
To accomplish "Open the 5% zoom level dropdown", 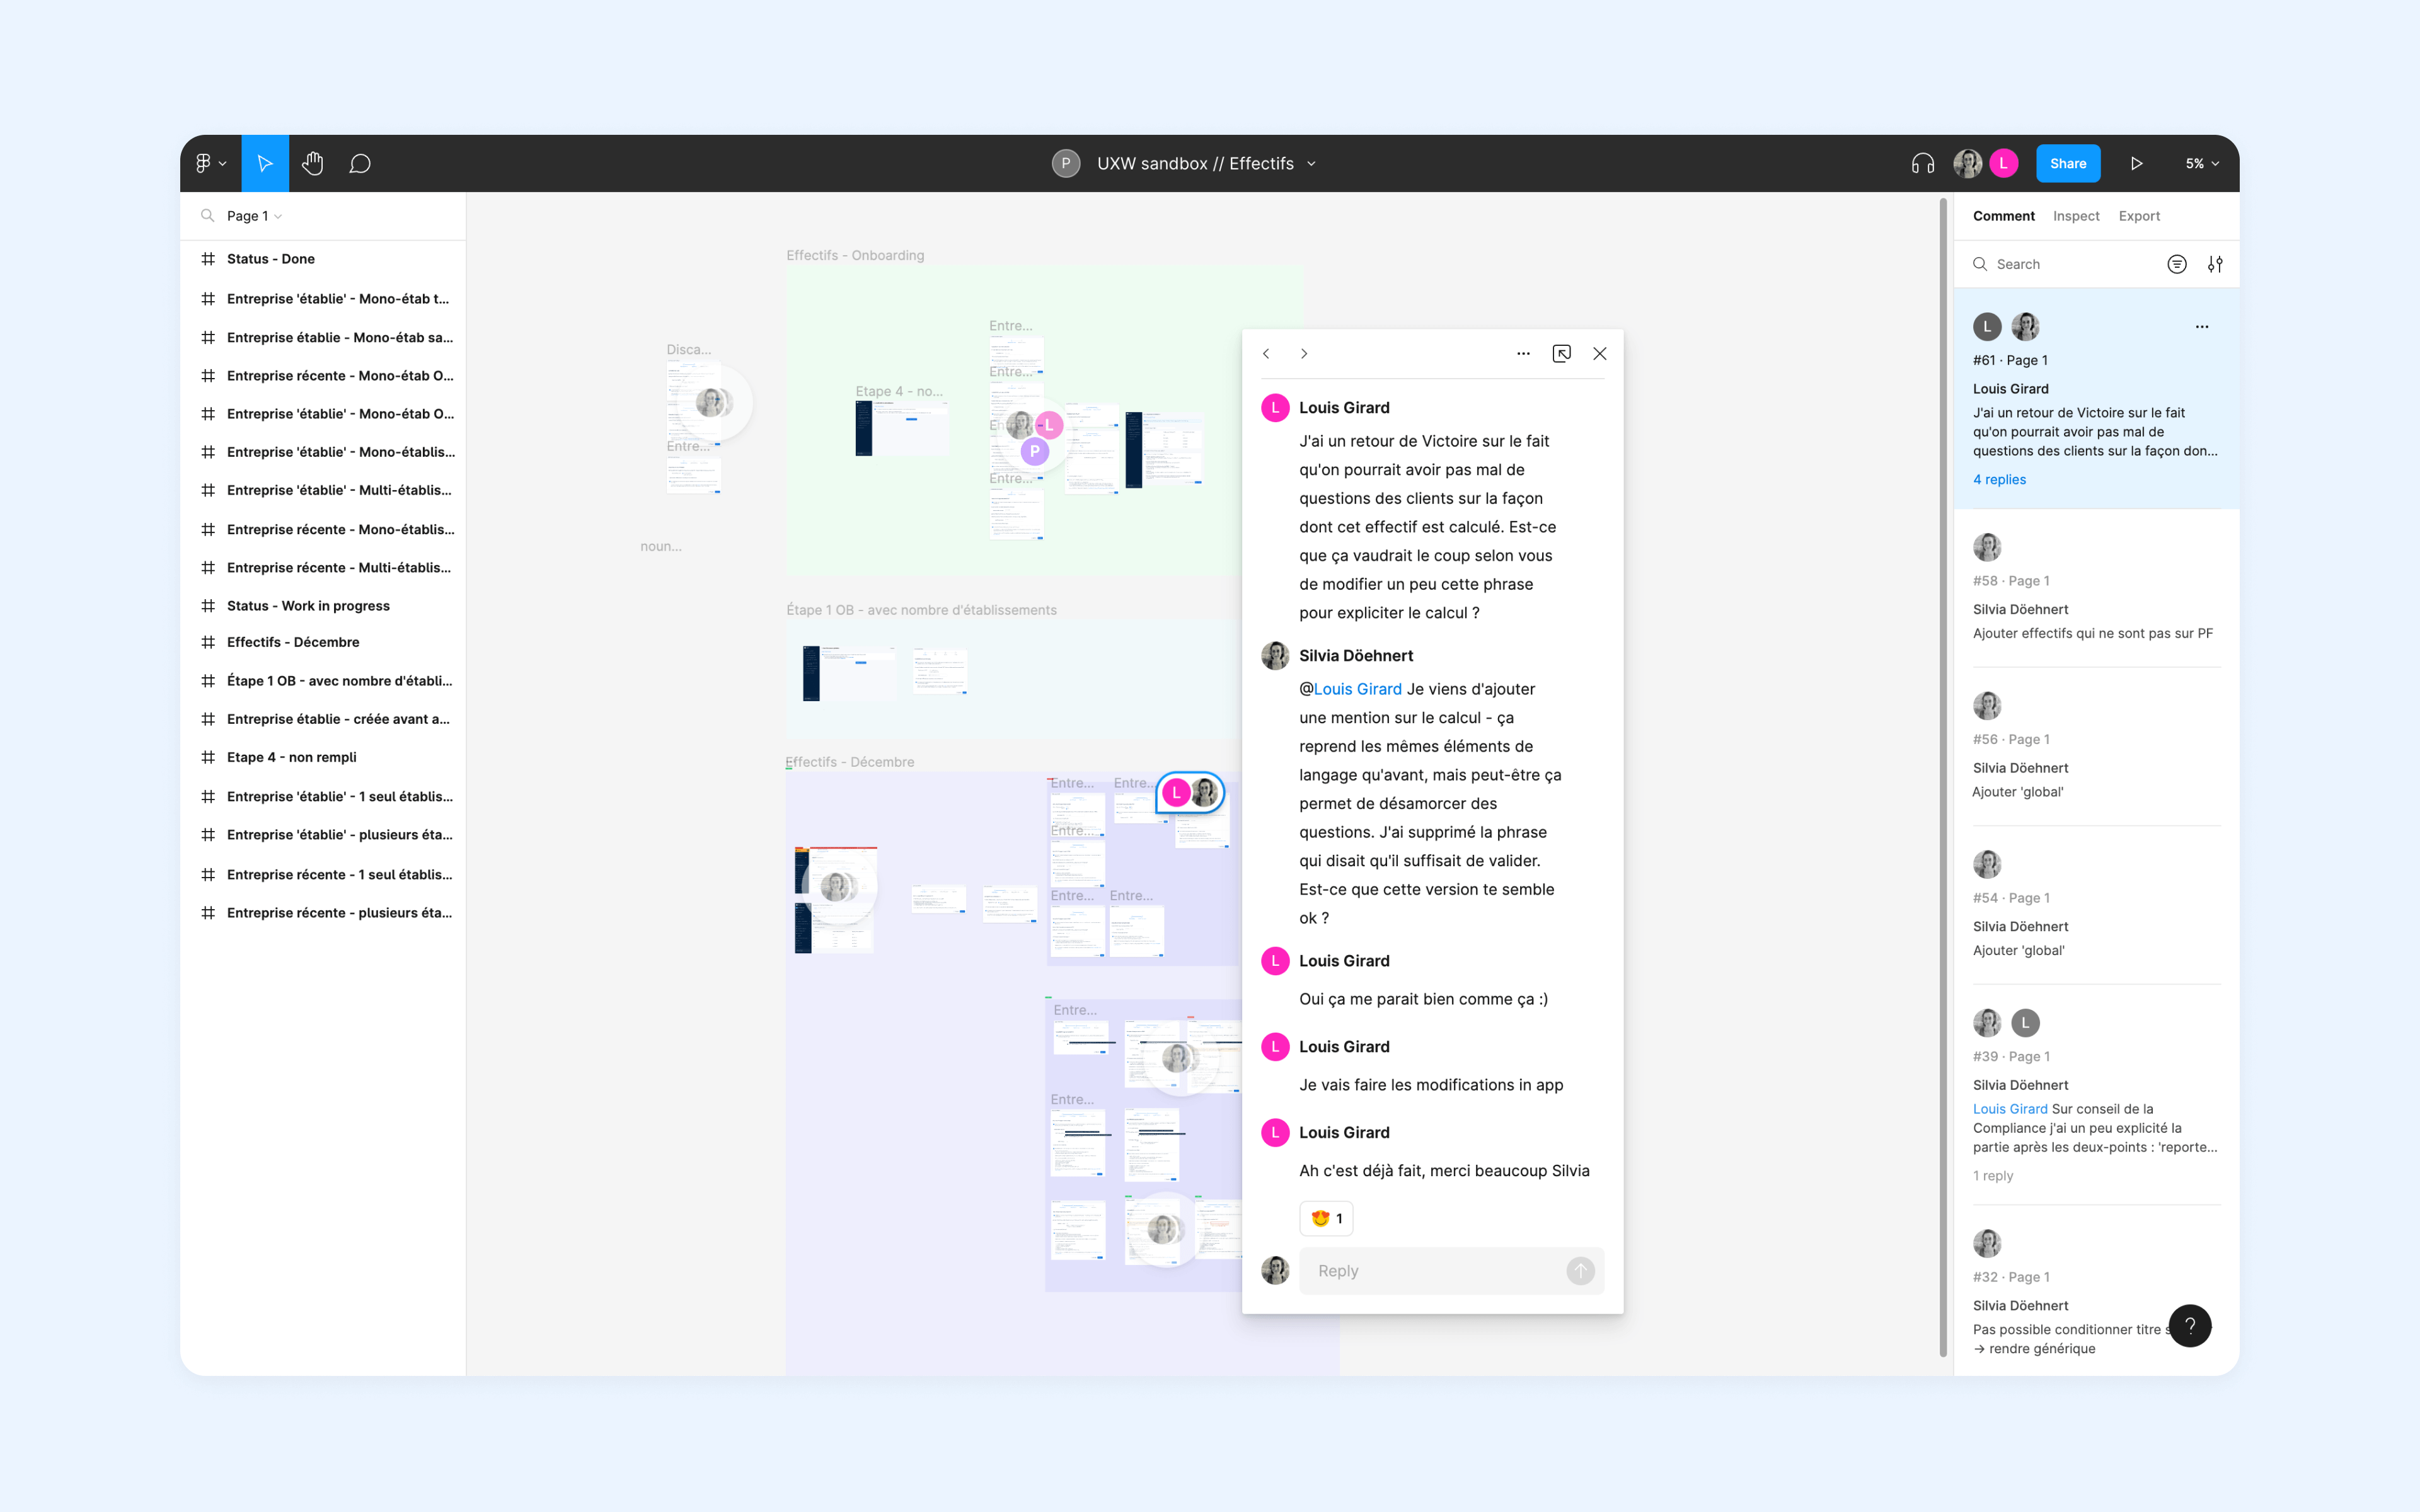I will pos(2201,163).
